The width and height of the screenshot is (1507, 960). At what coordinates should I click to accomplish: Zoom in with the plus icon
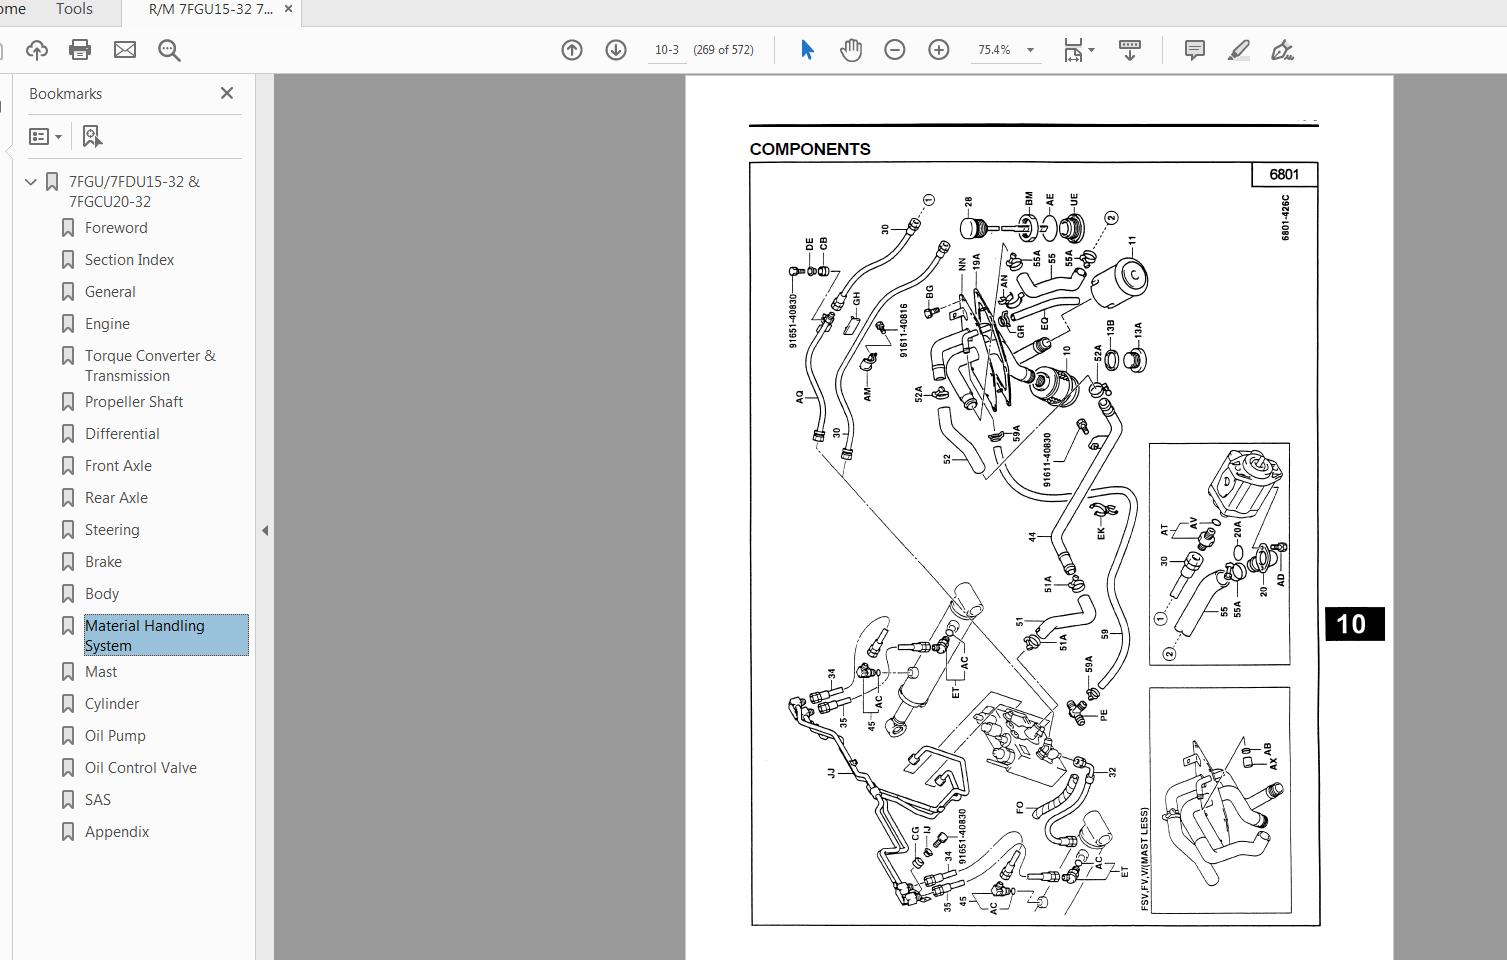coord(939,50)
